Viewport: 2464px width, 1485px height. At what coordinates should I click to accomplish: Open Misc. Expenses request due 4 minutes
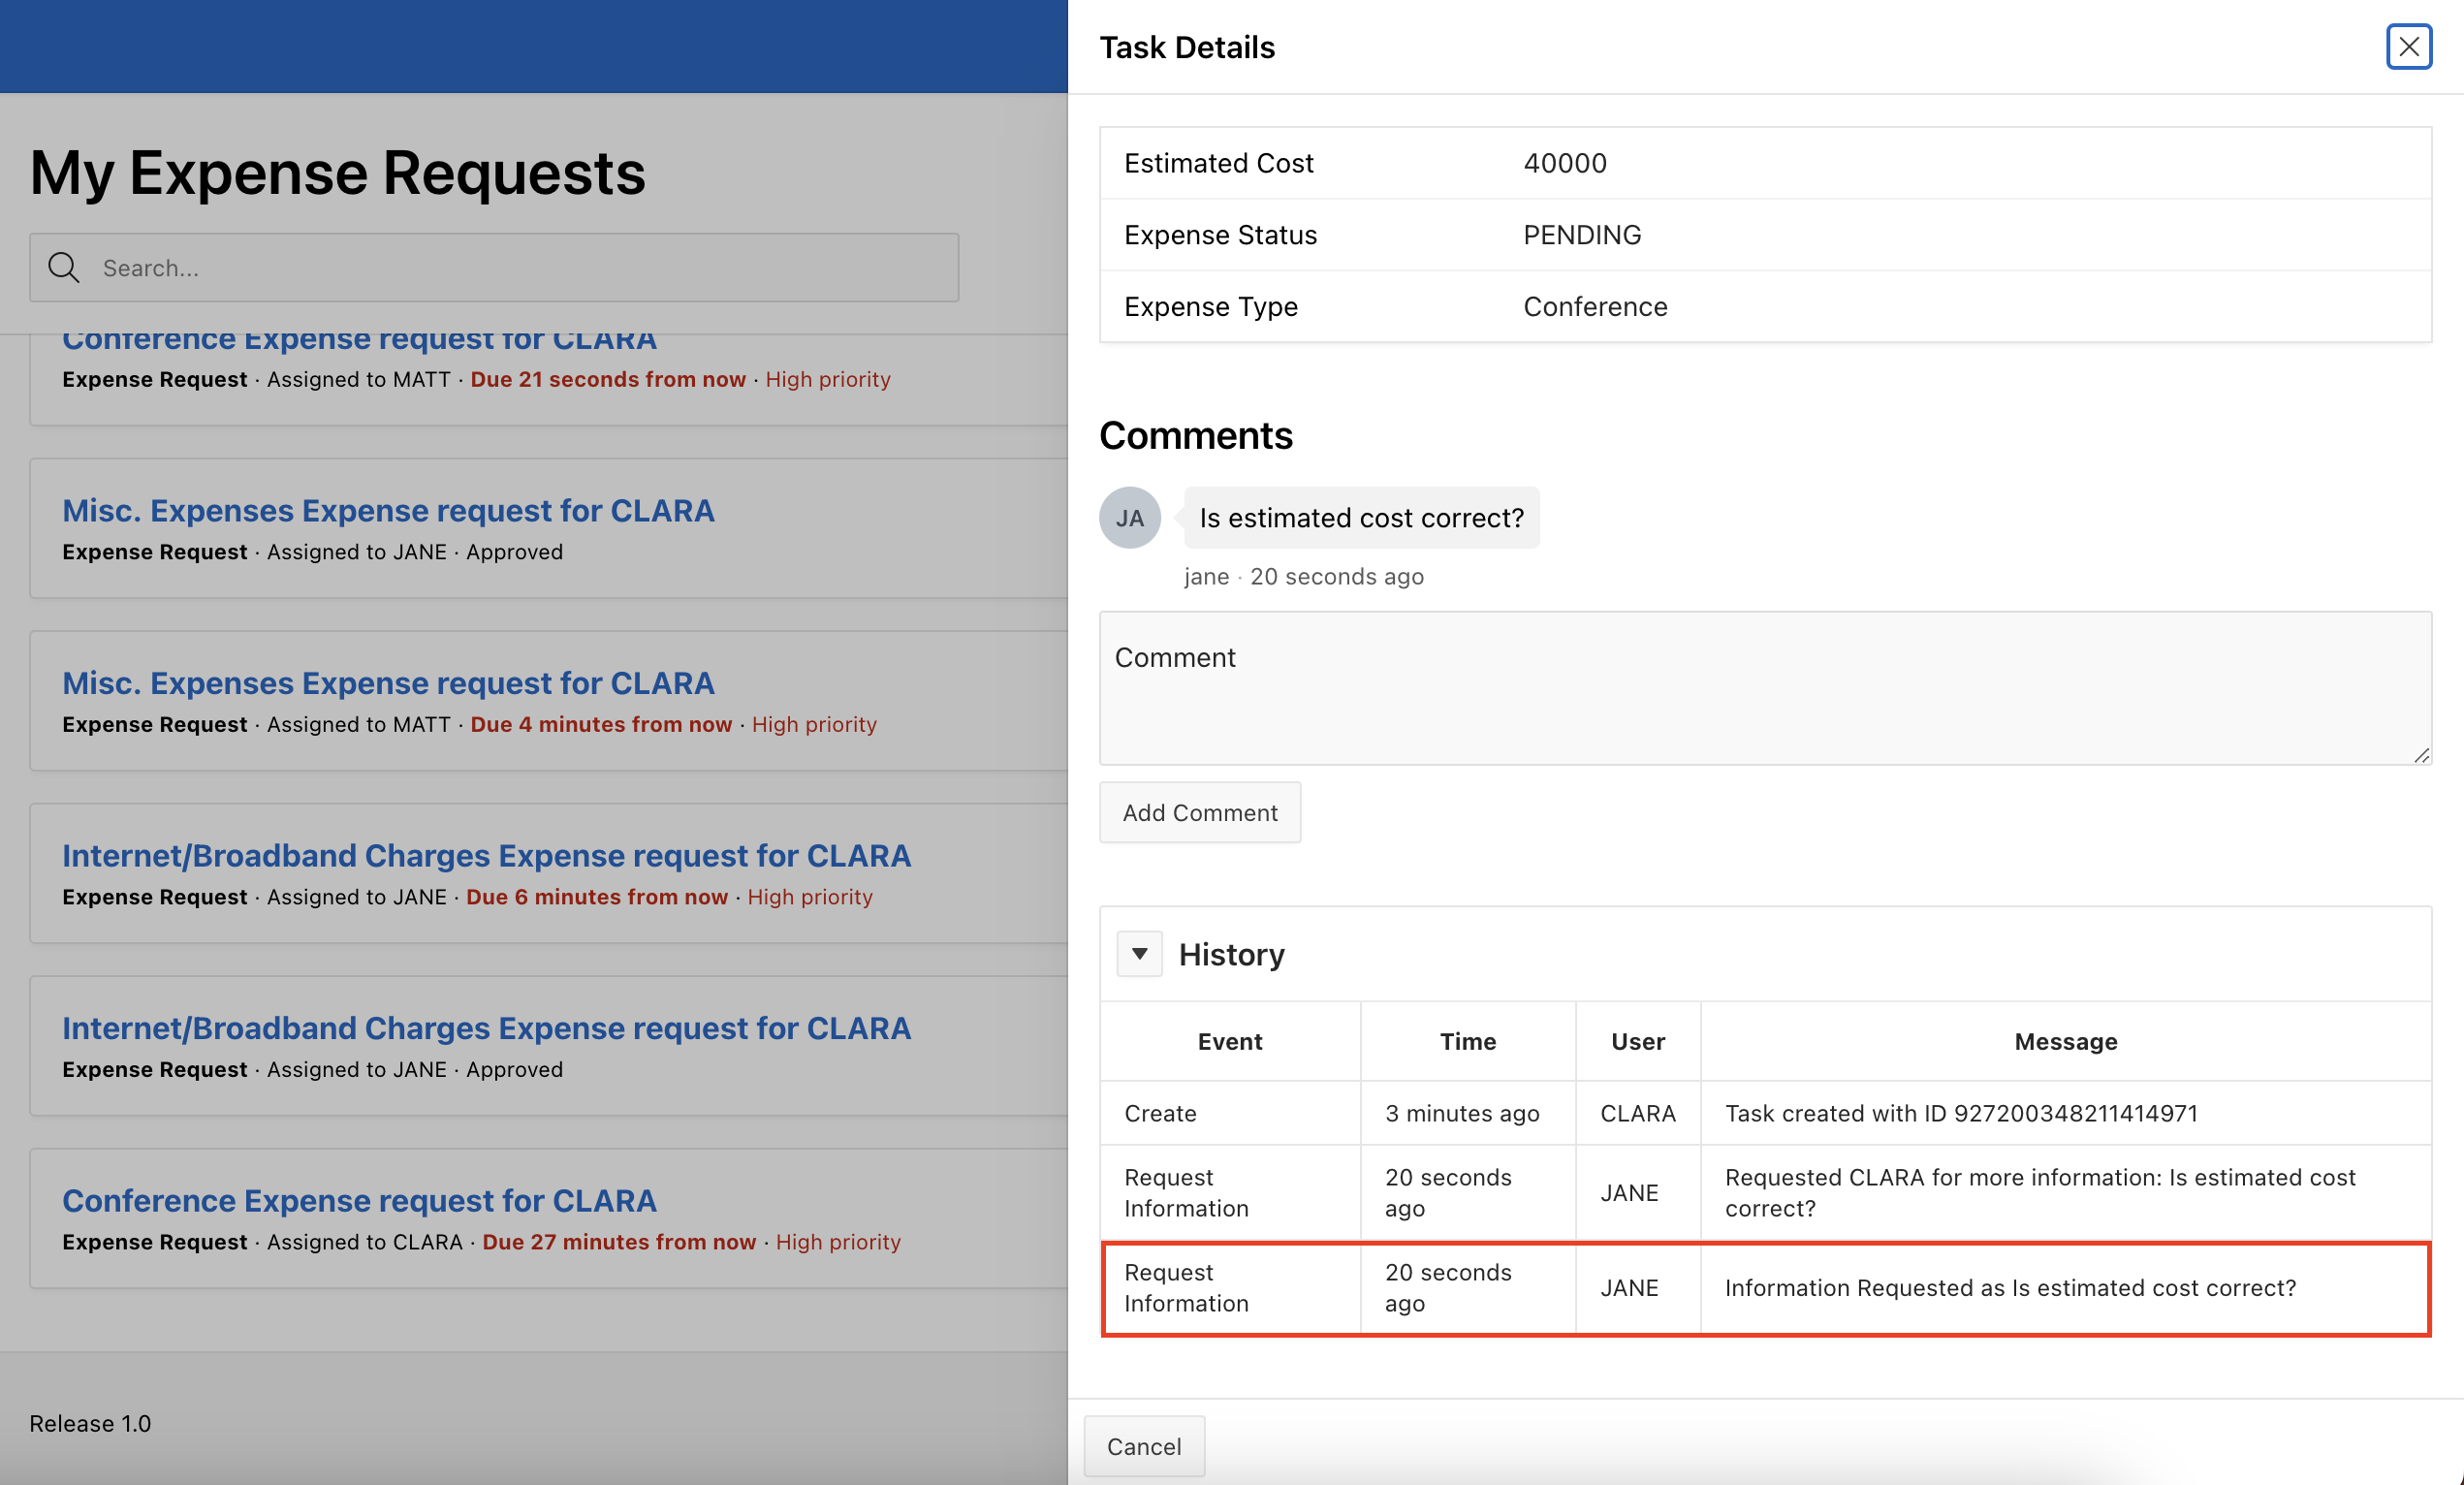click(388, 683)
